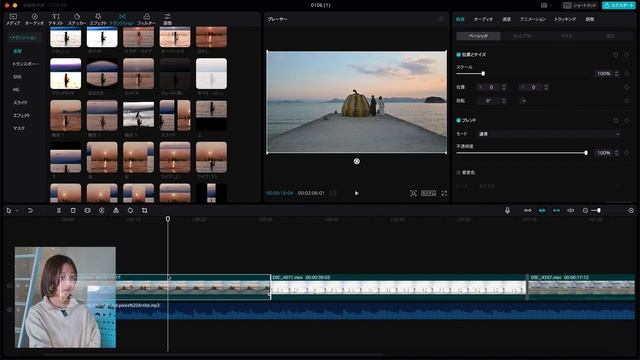Select the ベーシック sub-tab
Screen dimensions: 640x360
pyautogui.click(x=478, y=36)
